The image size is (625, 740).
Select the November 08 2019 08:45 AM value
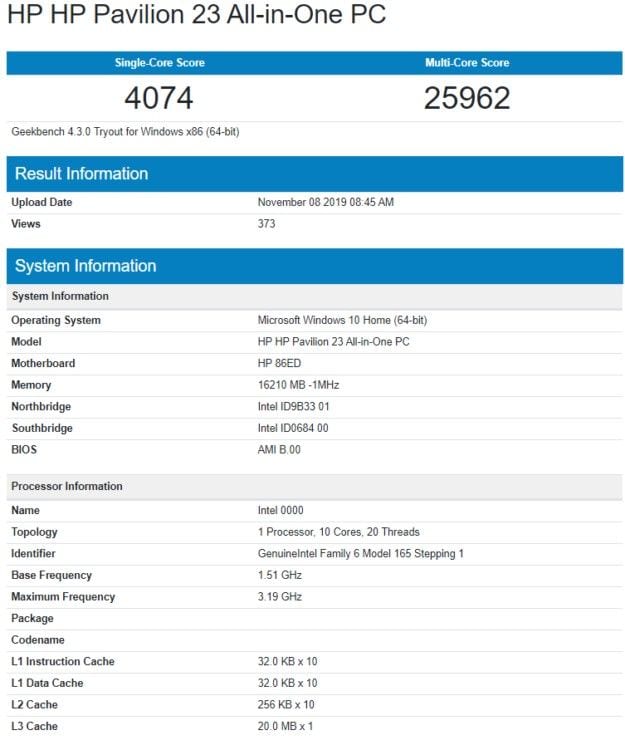tap(325, 202)
